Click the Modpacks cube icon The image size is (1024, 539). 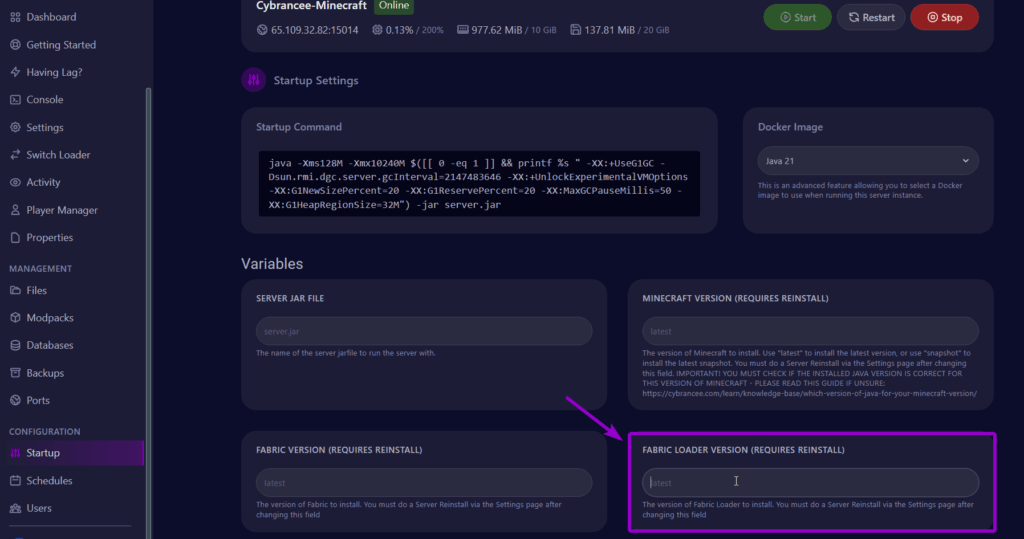pyautogui.click(x=15, y=318)
